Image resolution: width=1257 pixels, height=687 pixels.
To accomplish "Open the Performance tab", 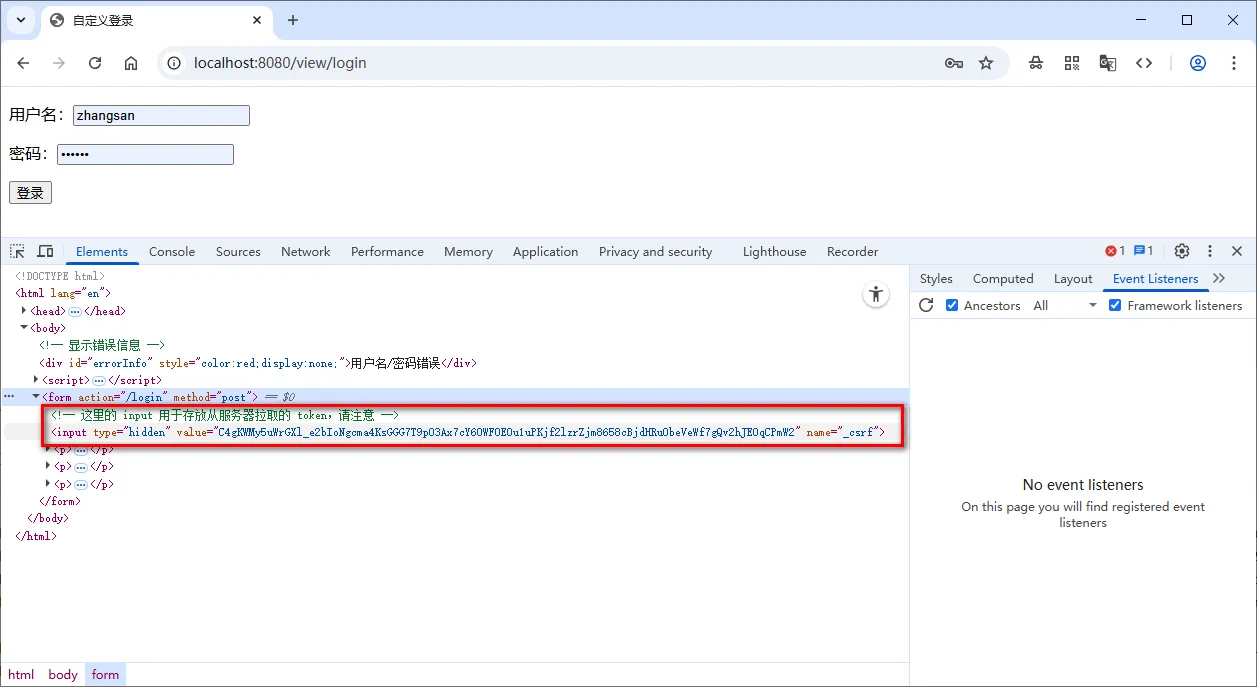I will click(387, 251).
